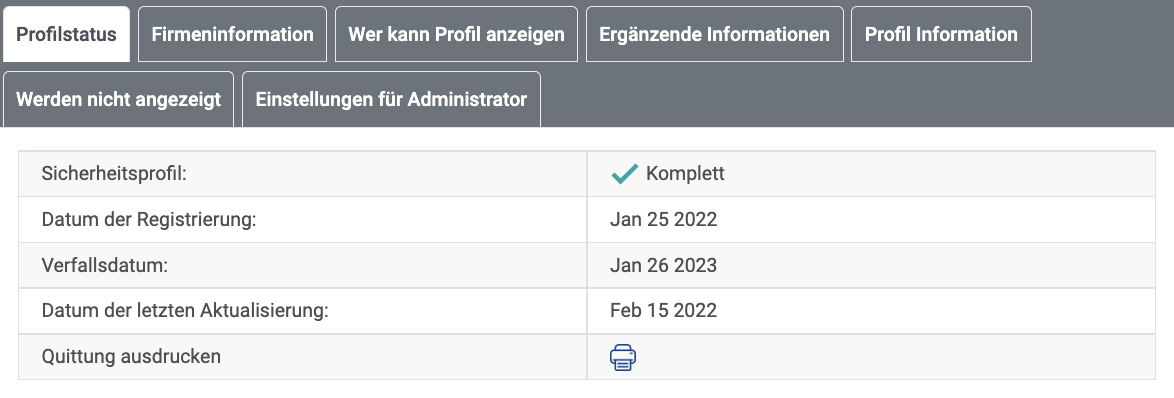
Task: Click the Komplett status text
Action: click(x=685, y=174)
